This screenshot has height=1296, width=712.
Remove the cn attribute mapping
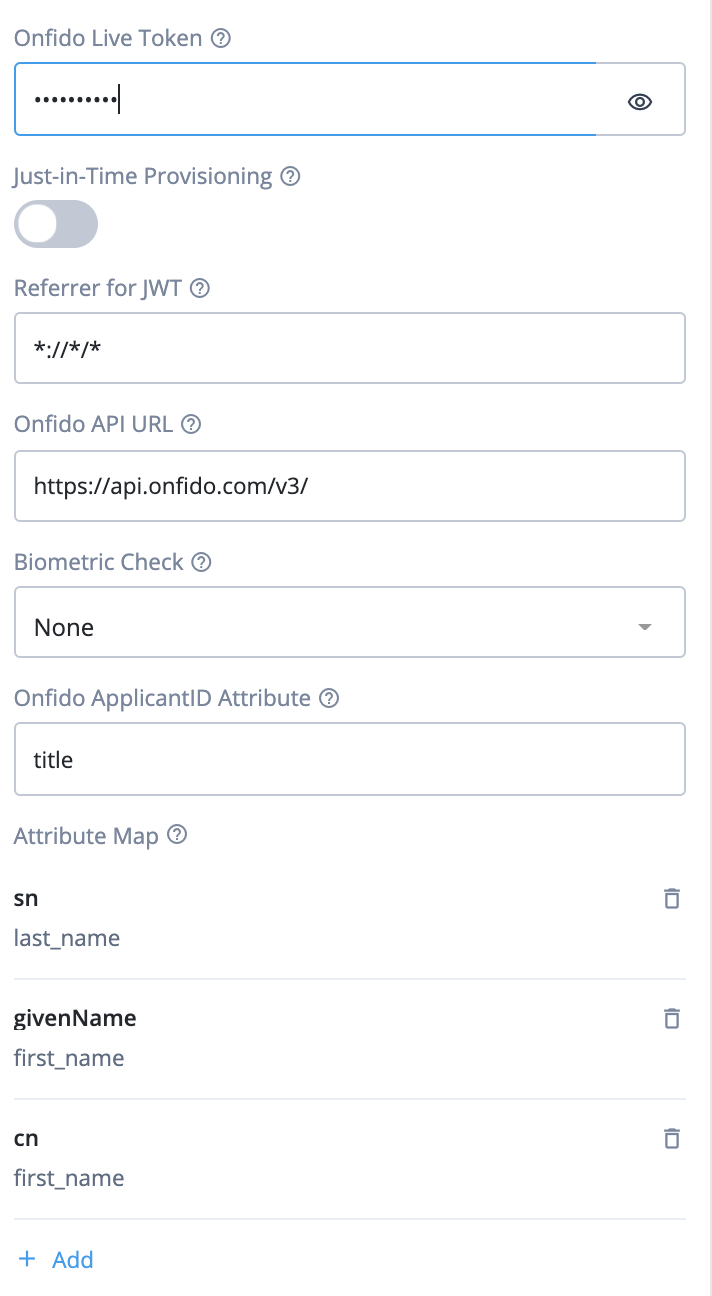(x=672, y=1138)
